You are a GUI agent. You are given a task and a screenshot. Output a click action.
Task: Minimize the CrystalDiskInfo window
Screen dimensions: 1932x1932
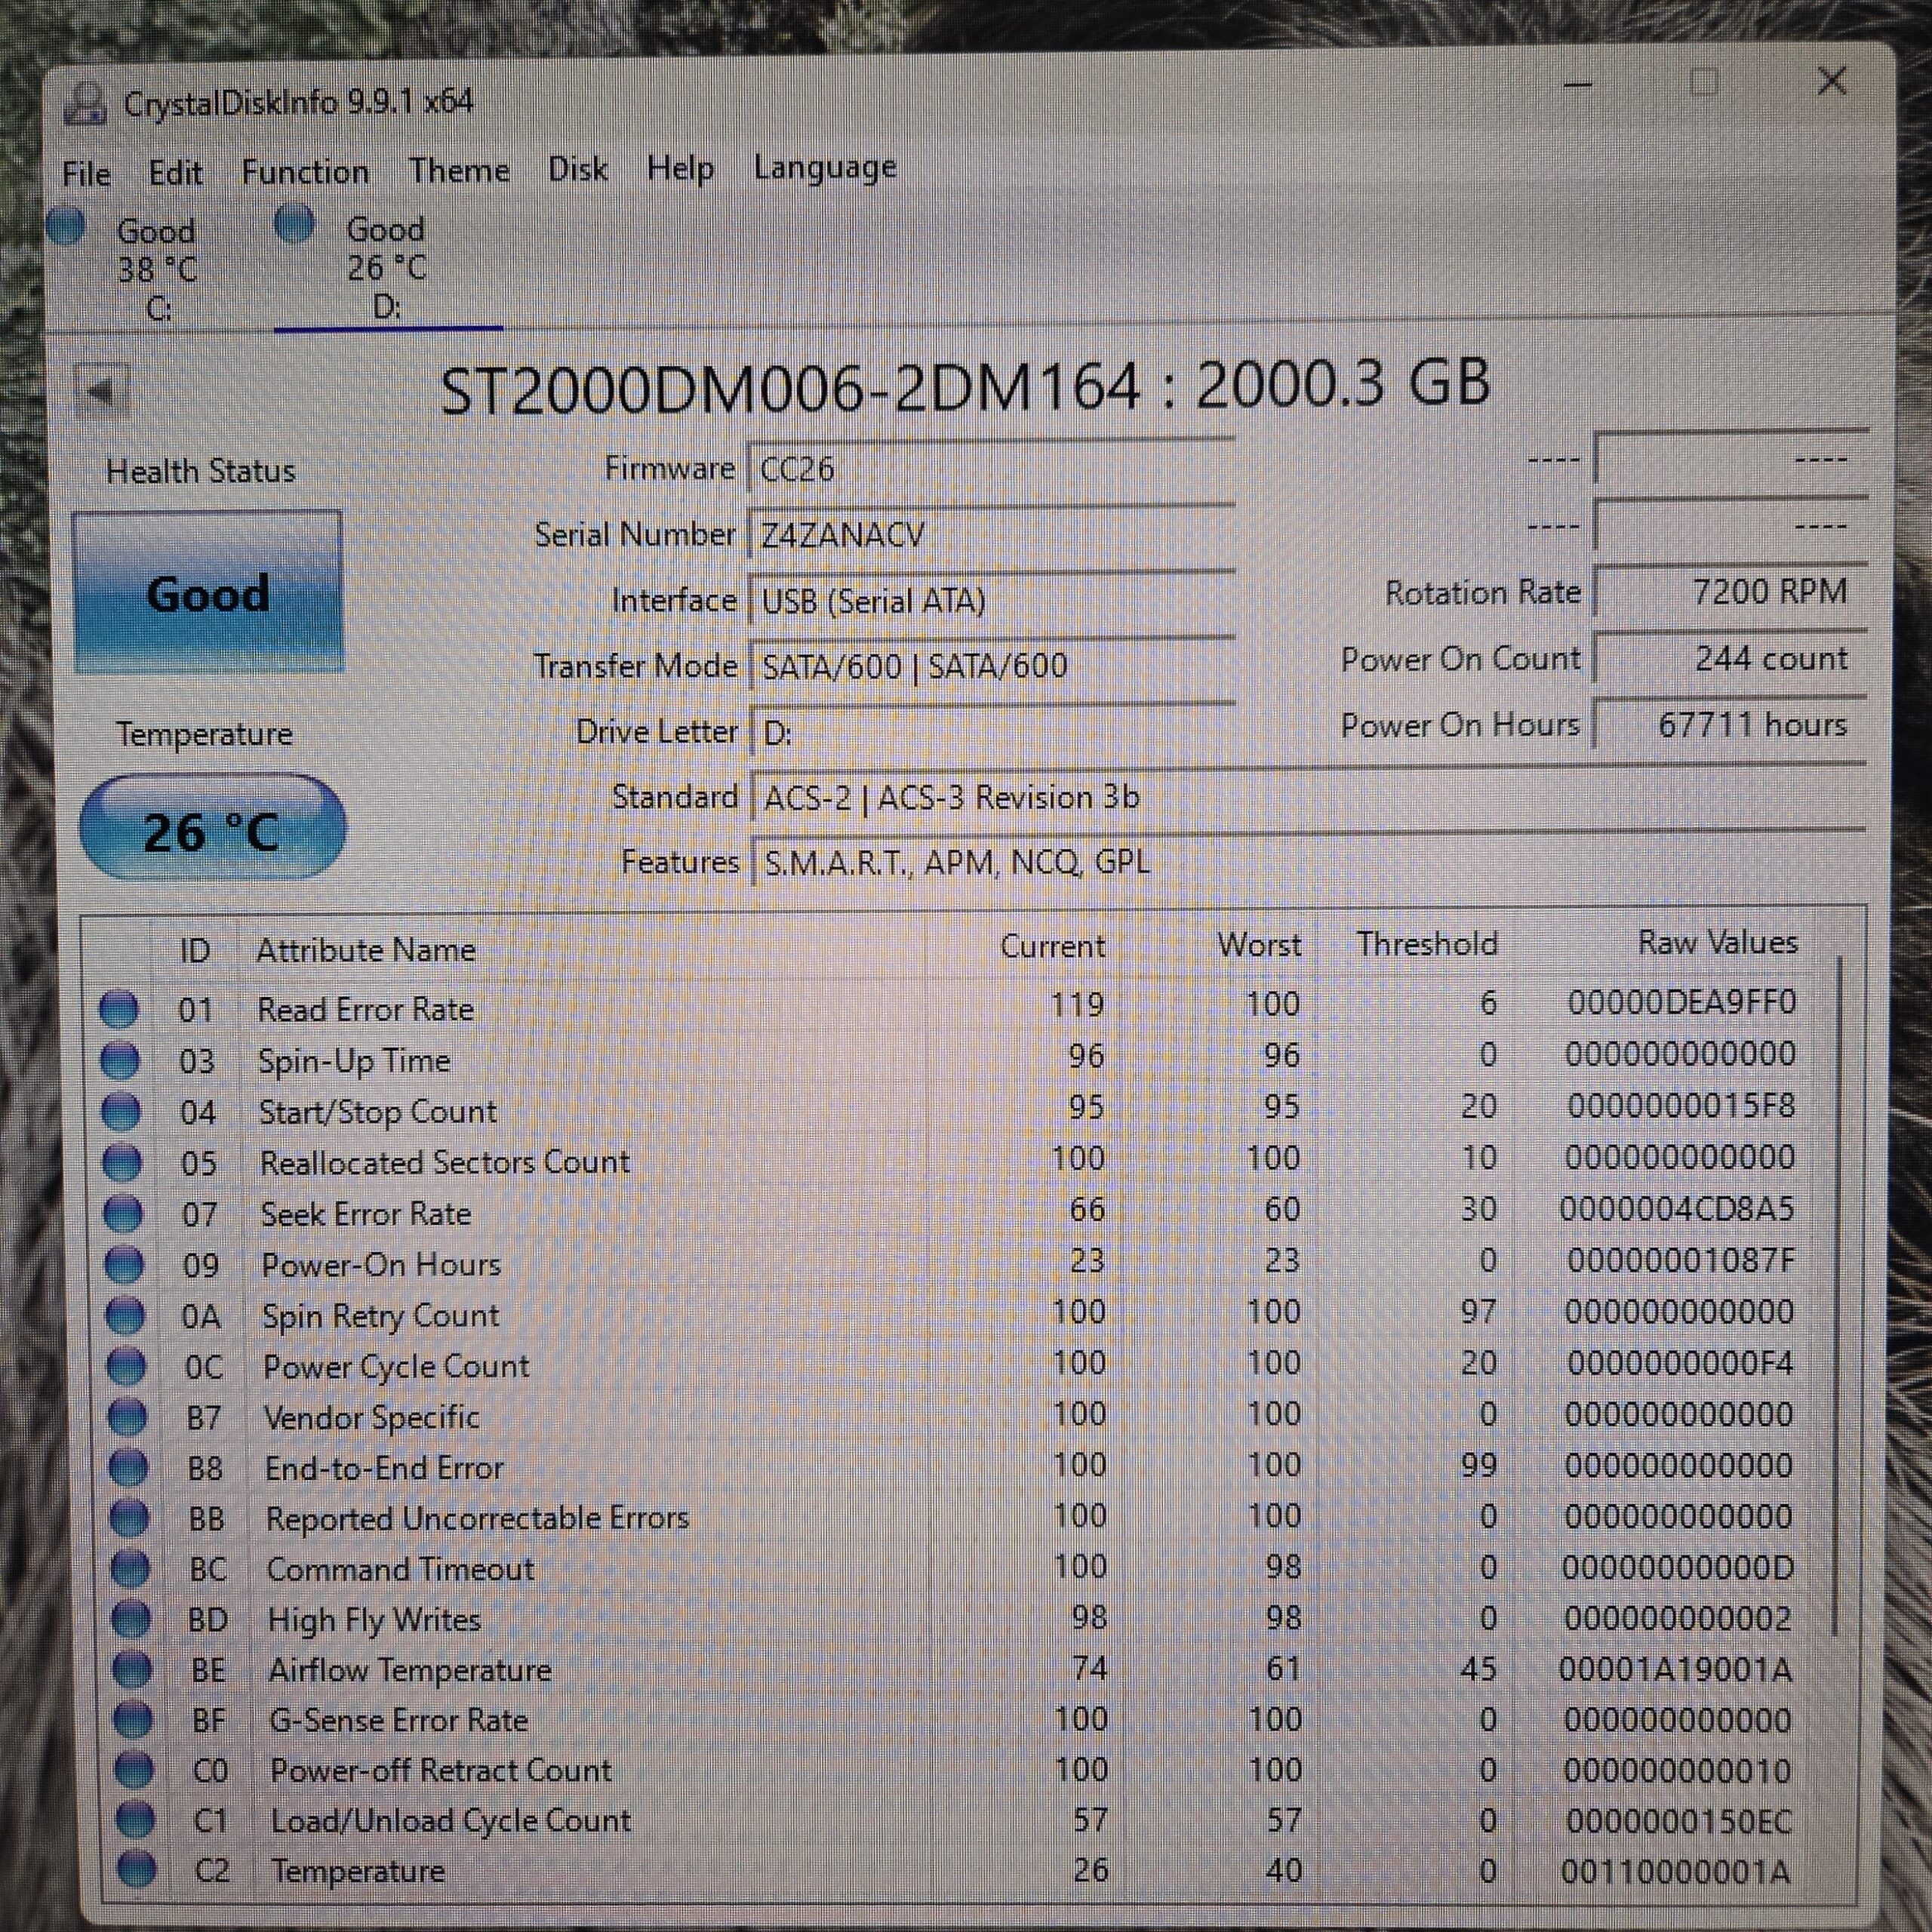1577,85
